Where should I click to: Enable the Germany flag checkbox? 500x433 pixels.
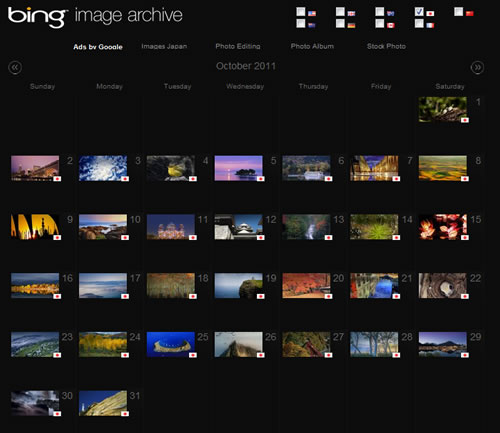340,23
